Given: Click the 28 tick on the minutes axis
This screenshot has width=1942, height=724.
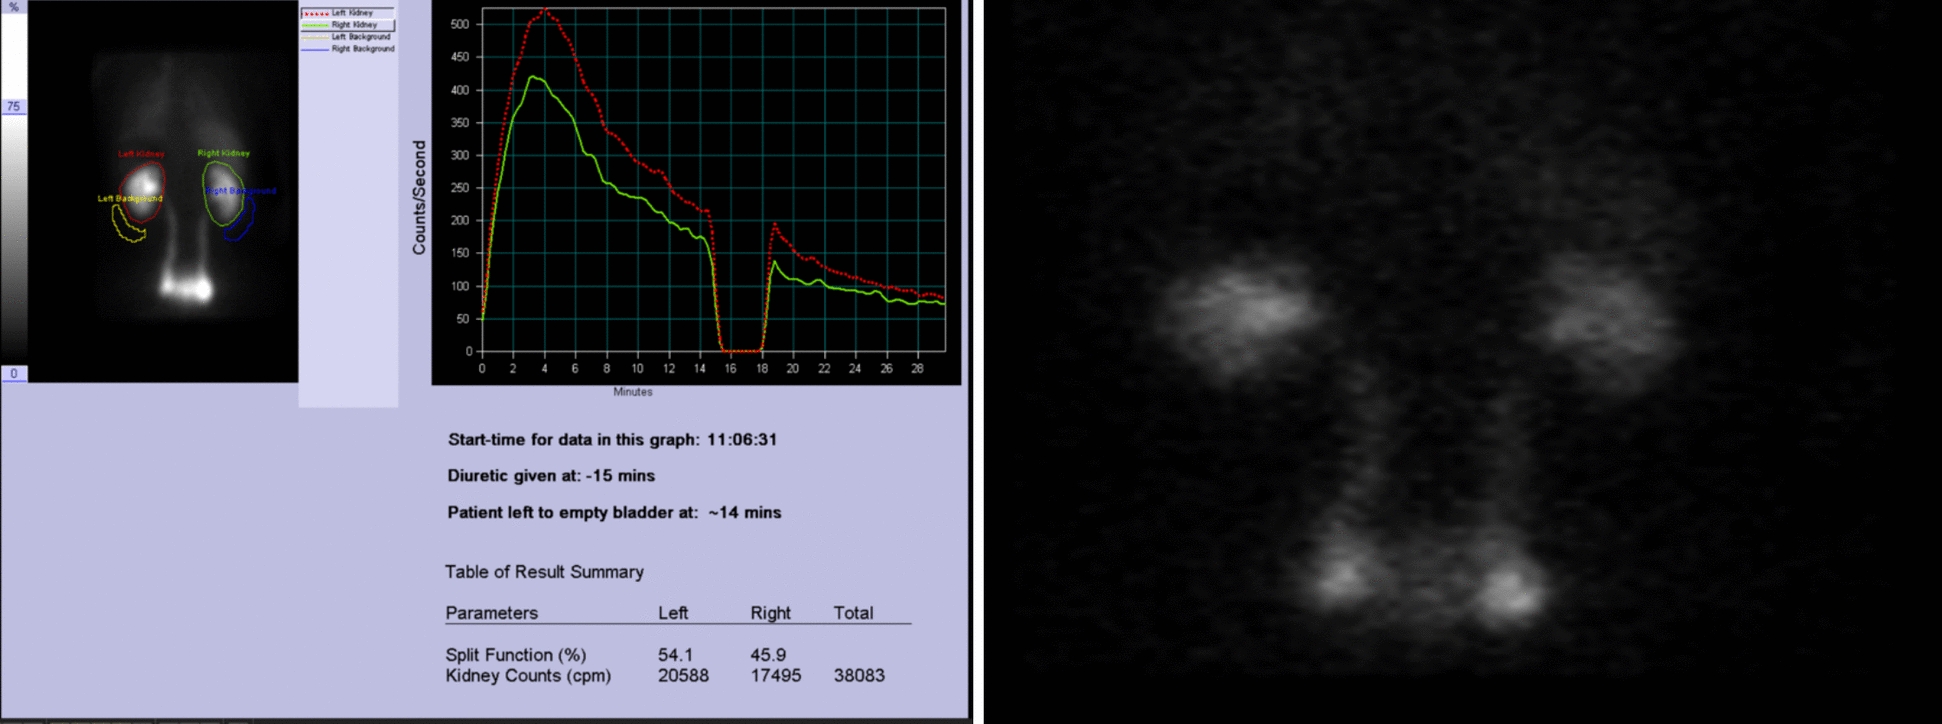Looking at the screenshot, I should 917,369.
